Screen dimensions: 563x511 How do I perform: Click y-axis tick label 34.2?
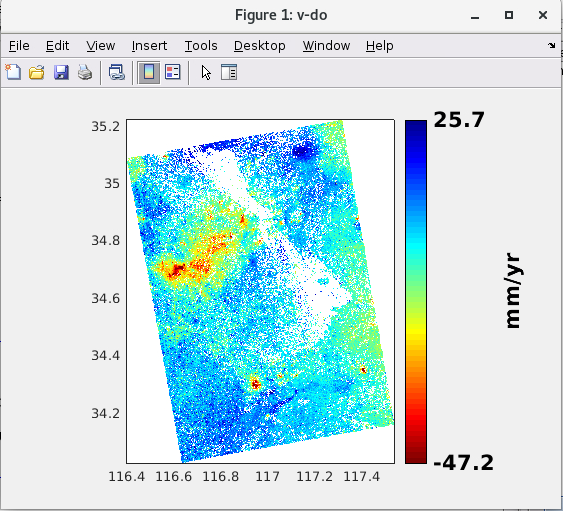pos(106,413)
